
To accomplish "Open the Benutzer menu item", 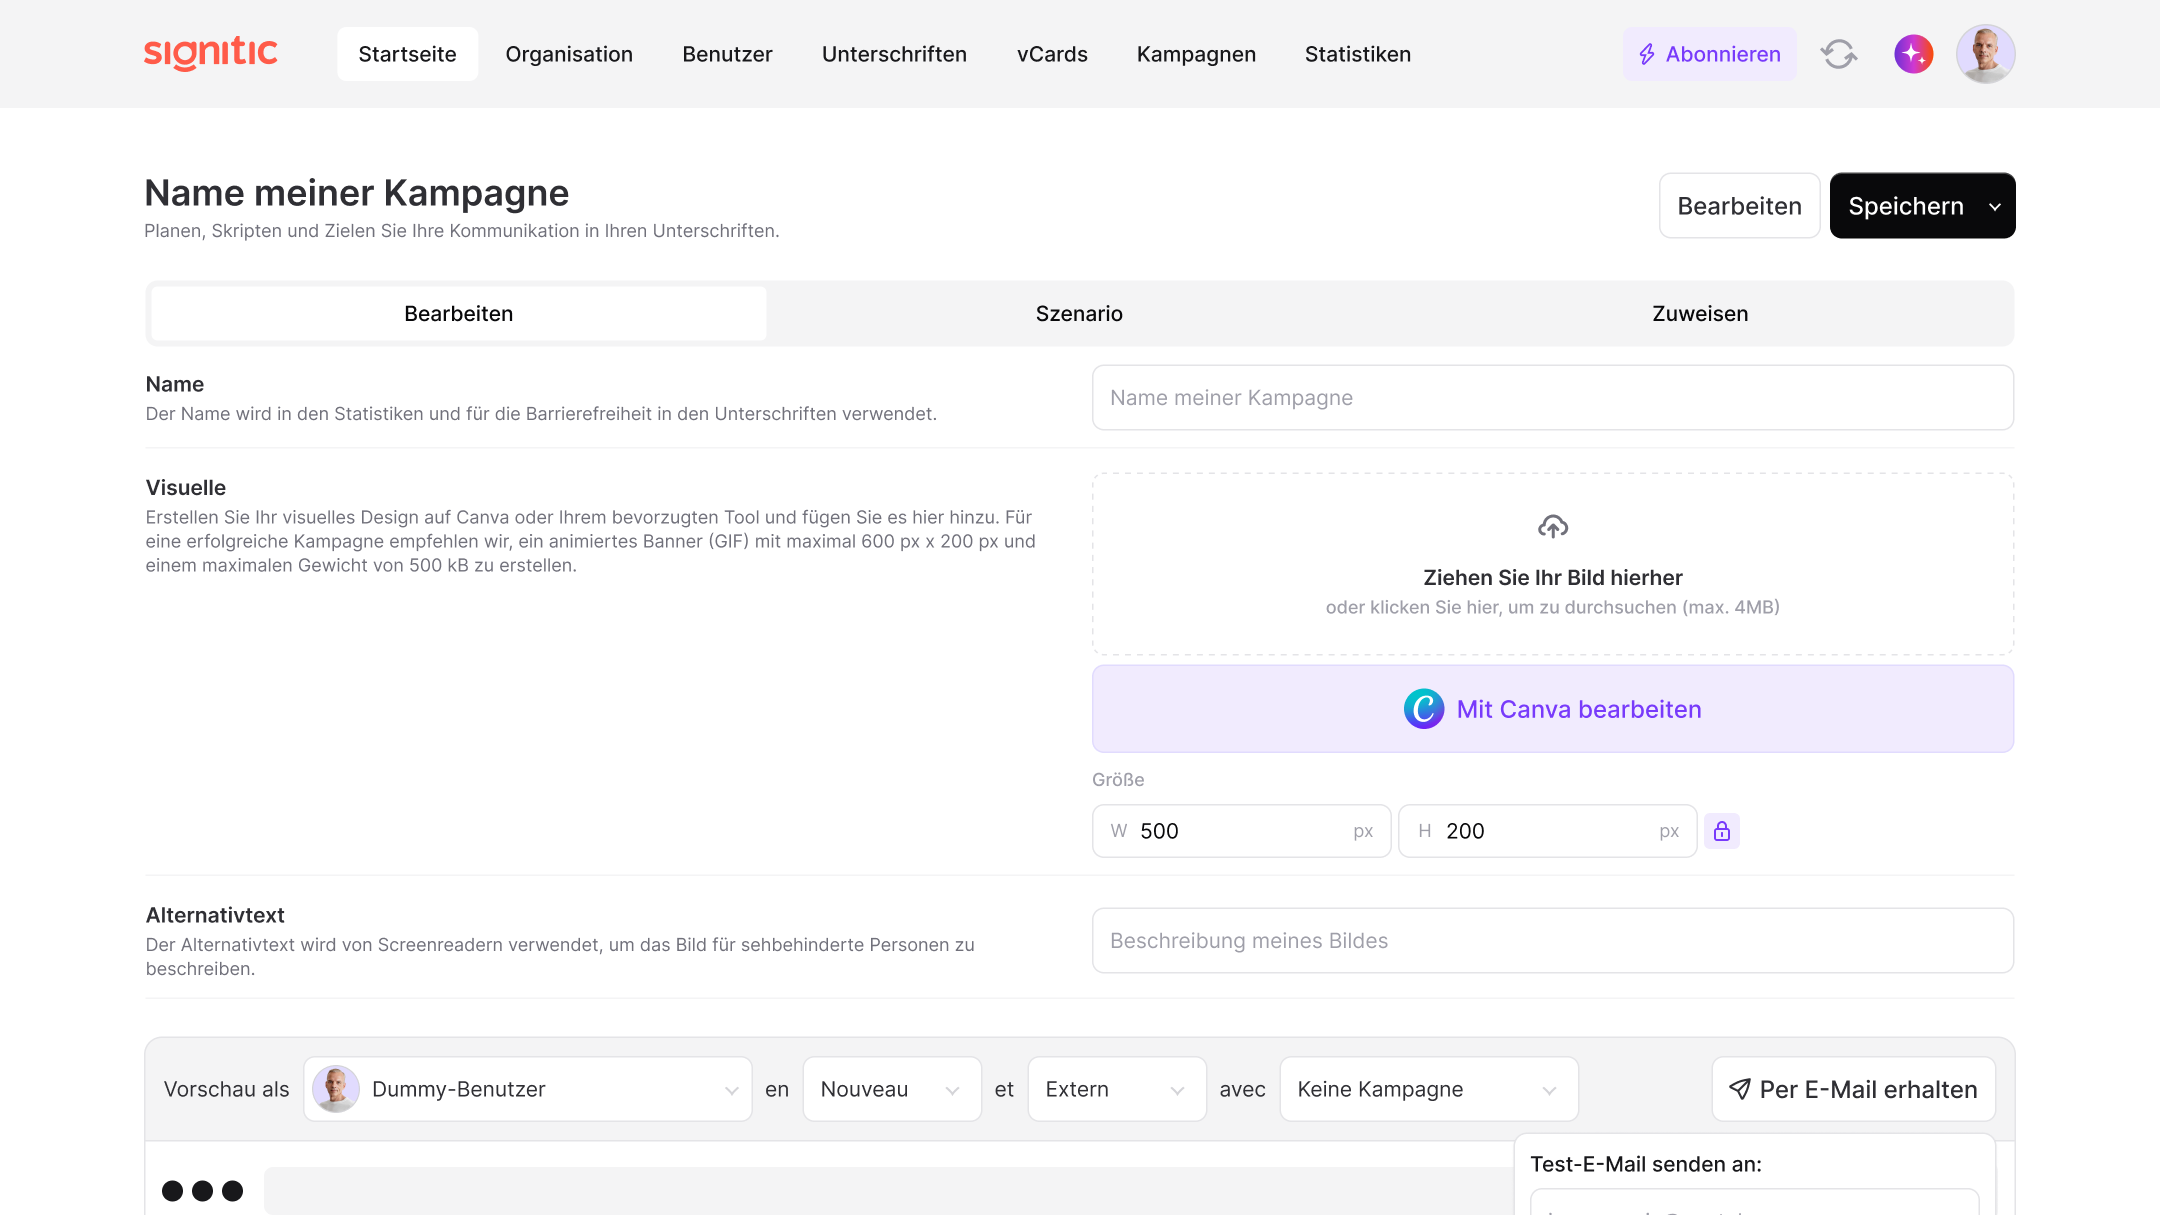I will [727, 54].
